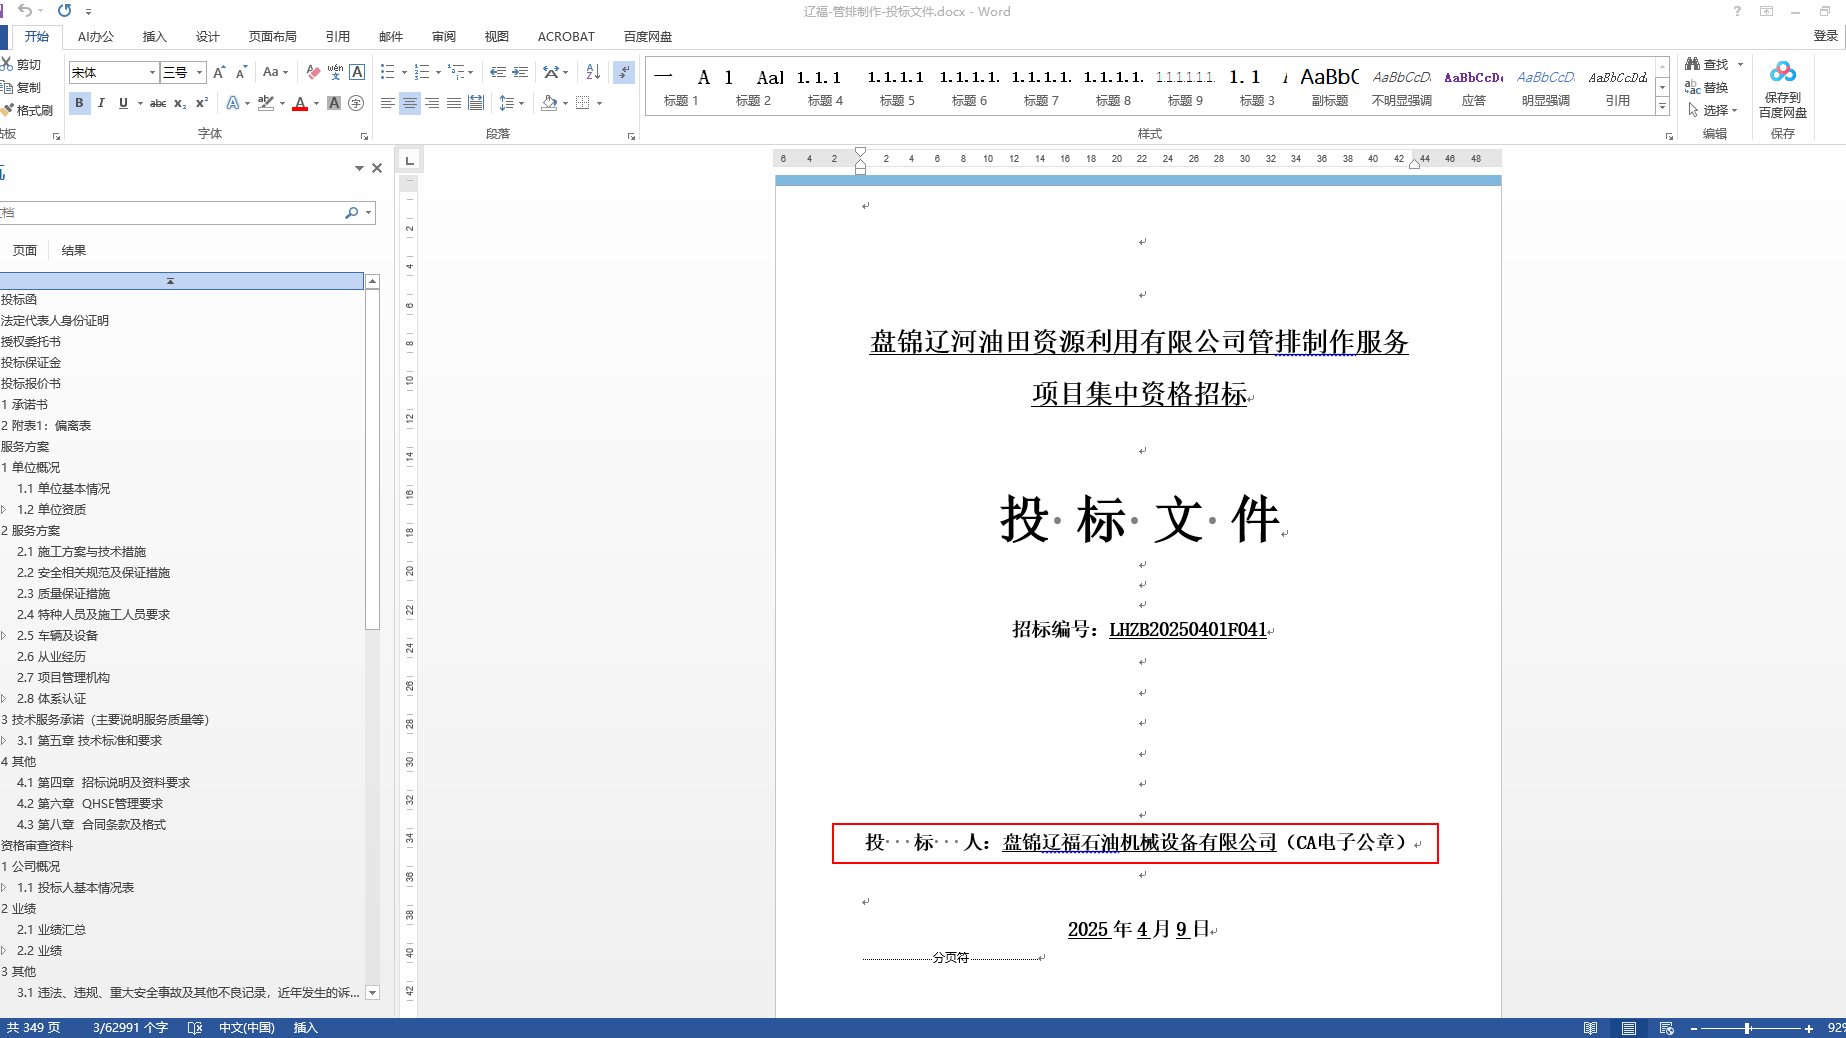1846x1038 pixels.
Task: Toggle superscript formatting
Action: 201,103
